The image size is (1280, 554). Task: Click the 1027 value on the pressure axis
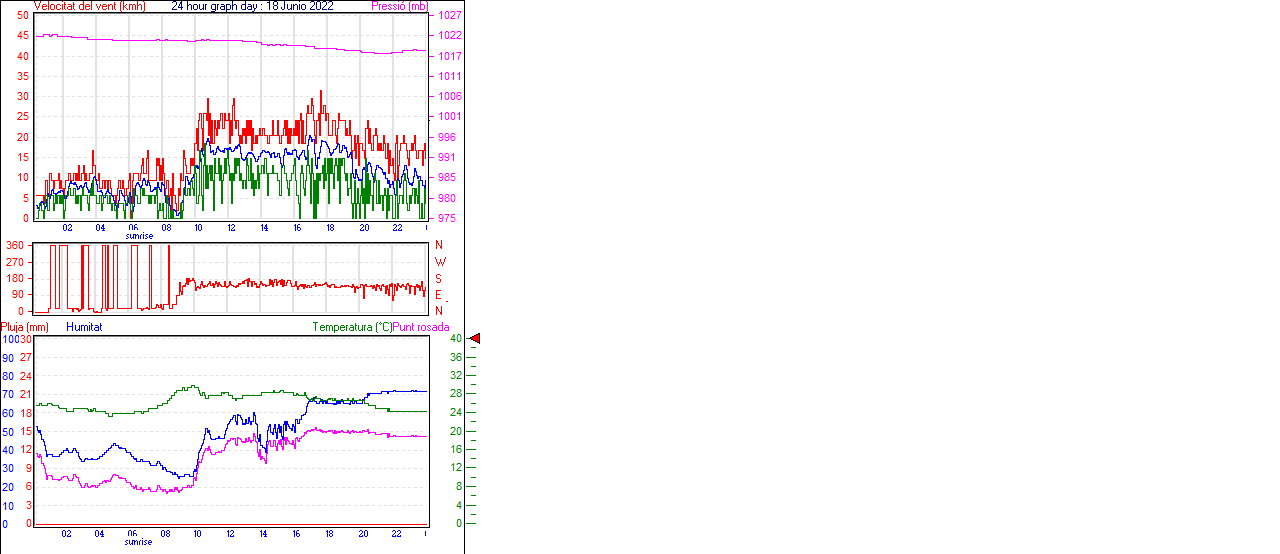pyautogui.click(x=448, y=16)
